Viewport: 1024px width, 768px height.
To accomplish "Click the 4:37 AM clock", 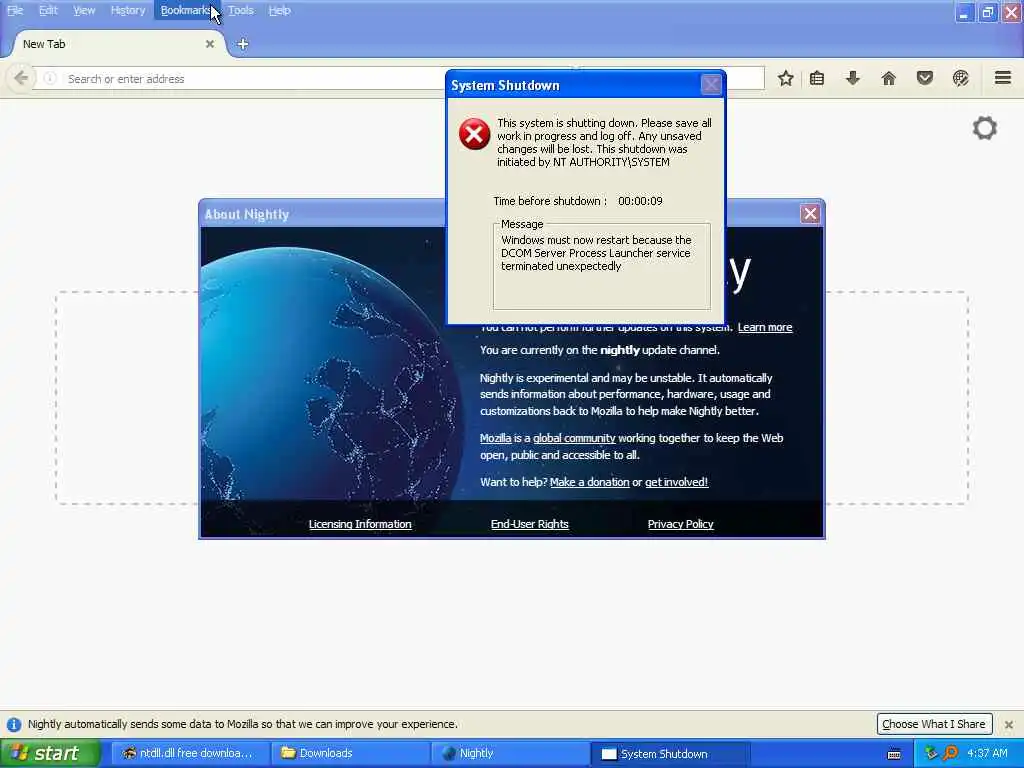I will pos(987,754).
